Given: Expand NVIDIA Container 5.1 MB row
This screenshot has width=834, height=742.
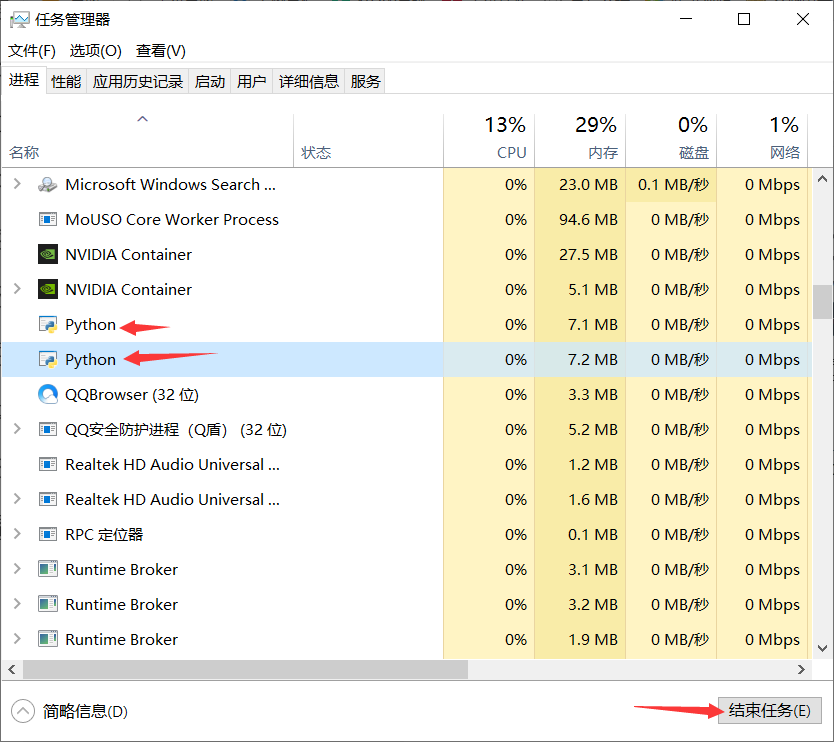Looking at the screenshot, I should tap(17, 289).
